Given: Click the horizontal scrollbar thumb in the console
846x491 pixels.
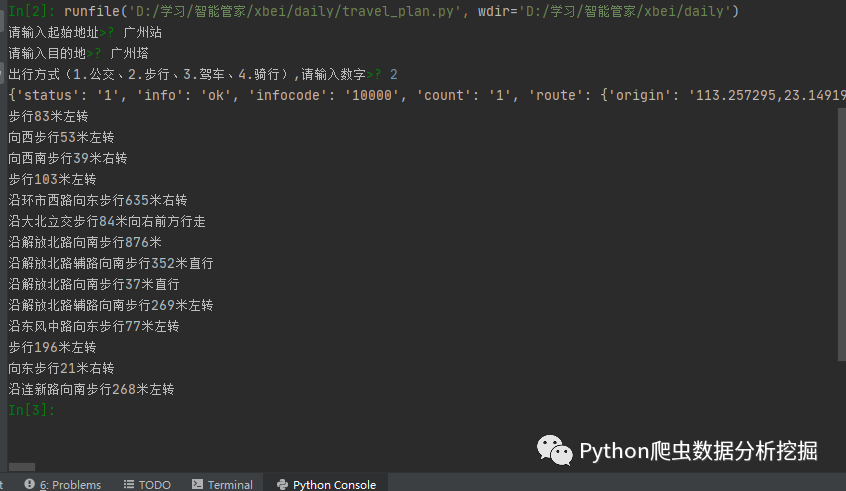Looking at the screenshot, I should click(x=22, y=467).
